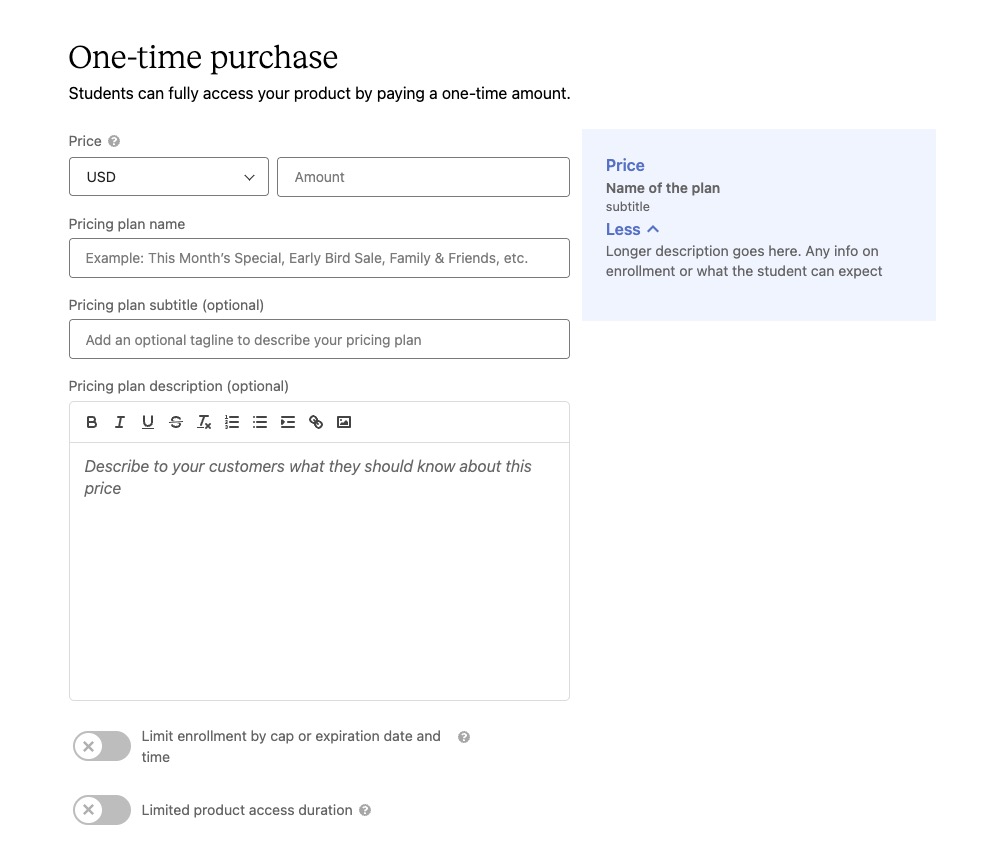
Task: Underline text in the description editor
Action: 148,422
